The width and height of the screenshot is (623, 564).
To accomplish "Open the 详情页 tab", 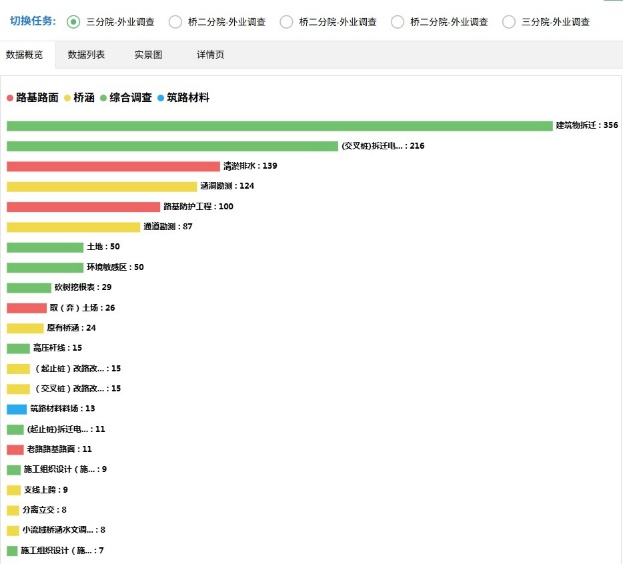I will (x=210, y=54).
